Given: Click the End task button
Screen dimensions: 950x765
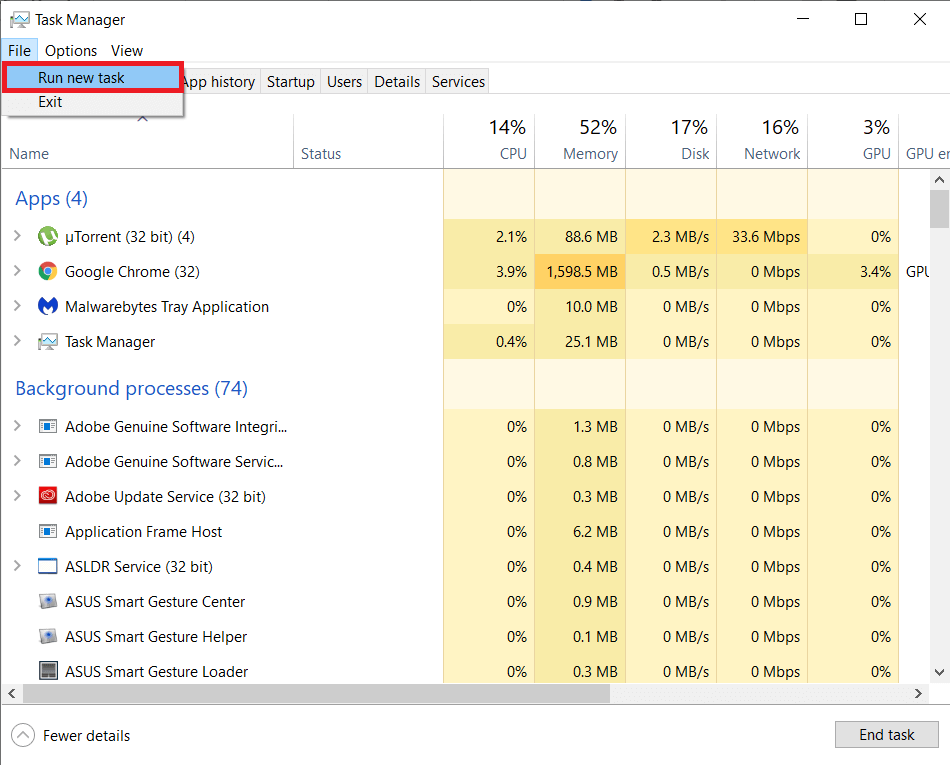Looking at the screenshot, I should [886, 735].
